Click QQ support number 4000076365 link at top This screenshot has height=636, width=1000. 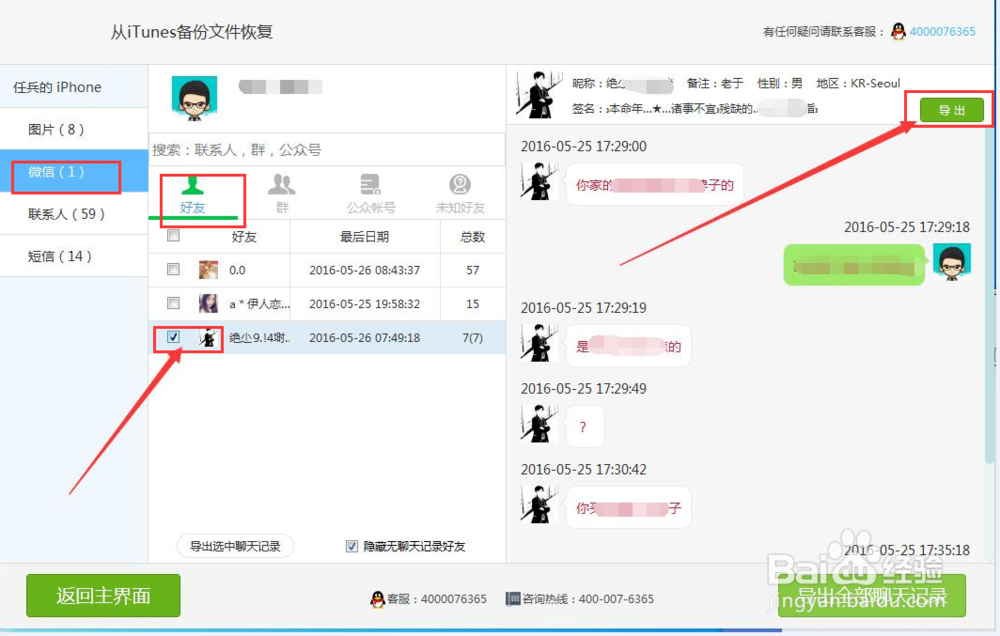coord(942,31)
